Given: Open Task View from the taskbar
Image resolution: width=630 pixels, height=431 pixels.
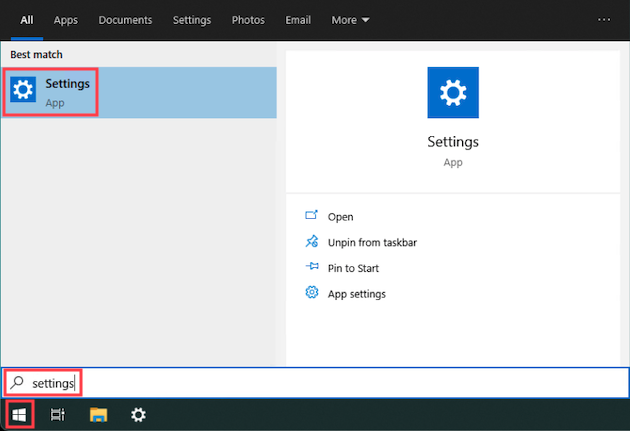Looking at the screenshot, I should click(x=57, y=415).
